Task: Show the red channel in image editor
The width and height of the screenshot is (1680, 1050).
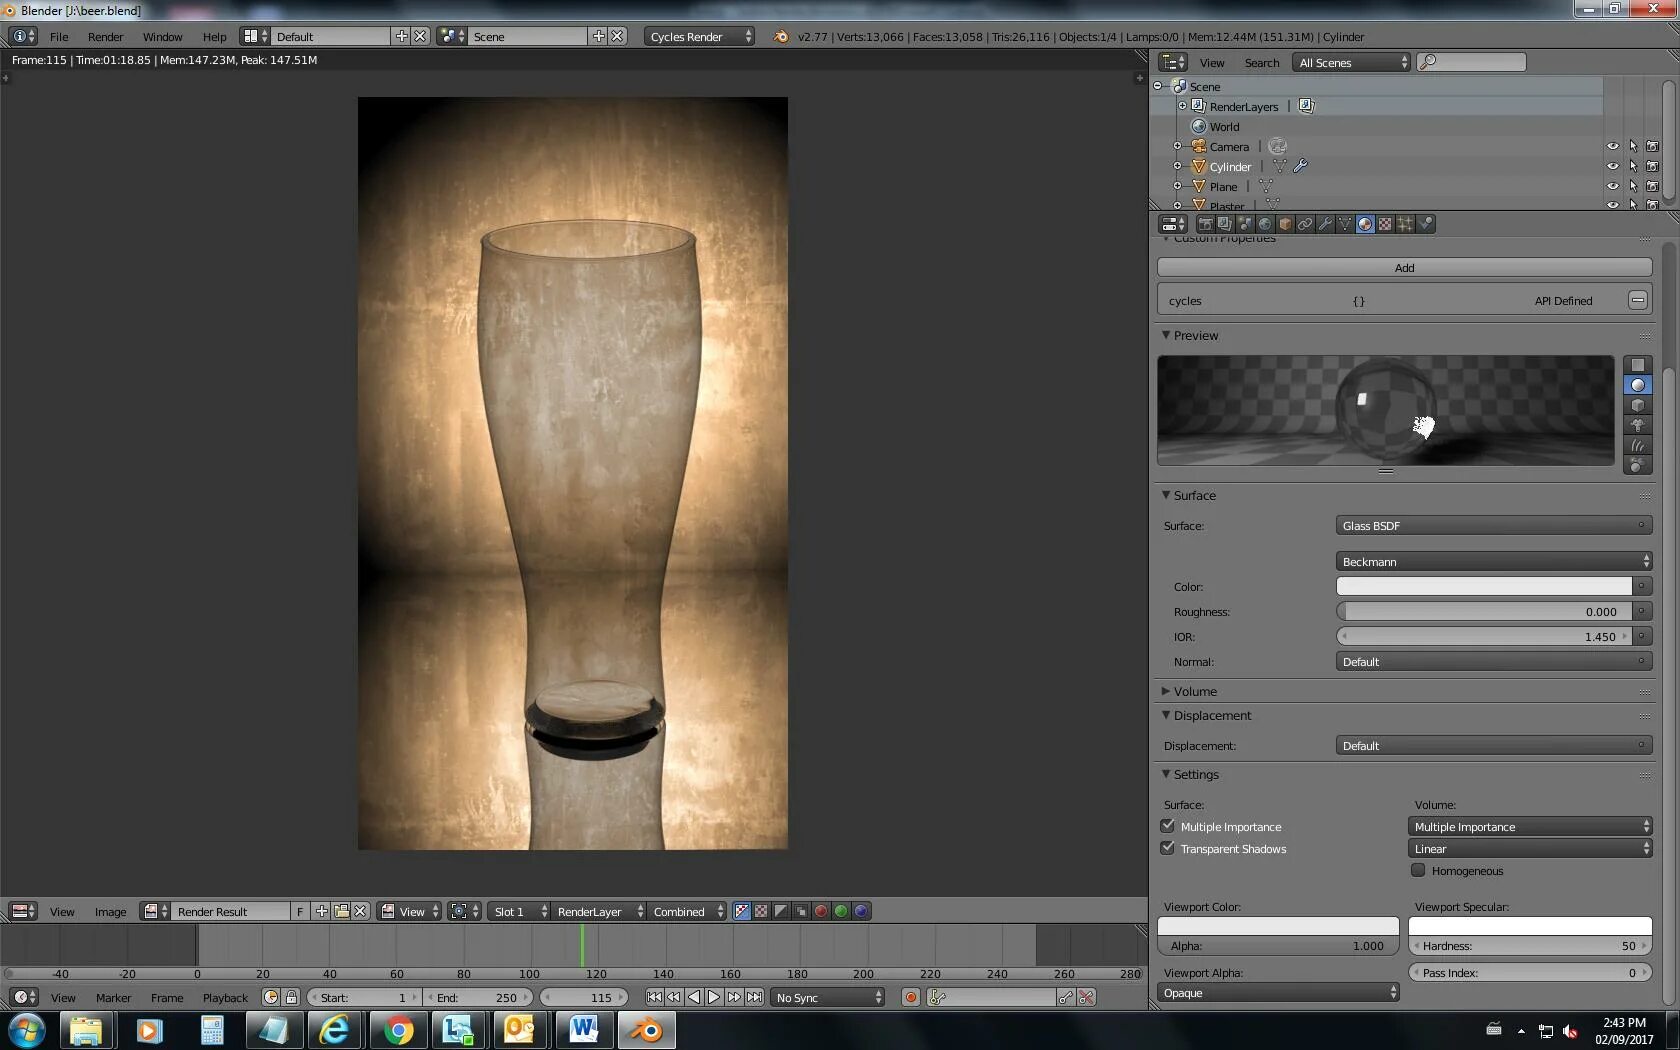Action: [x=821, y=911]
